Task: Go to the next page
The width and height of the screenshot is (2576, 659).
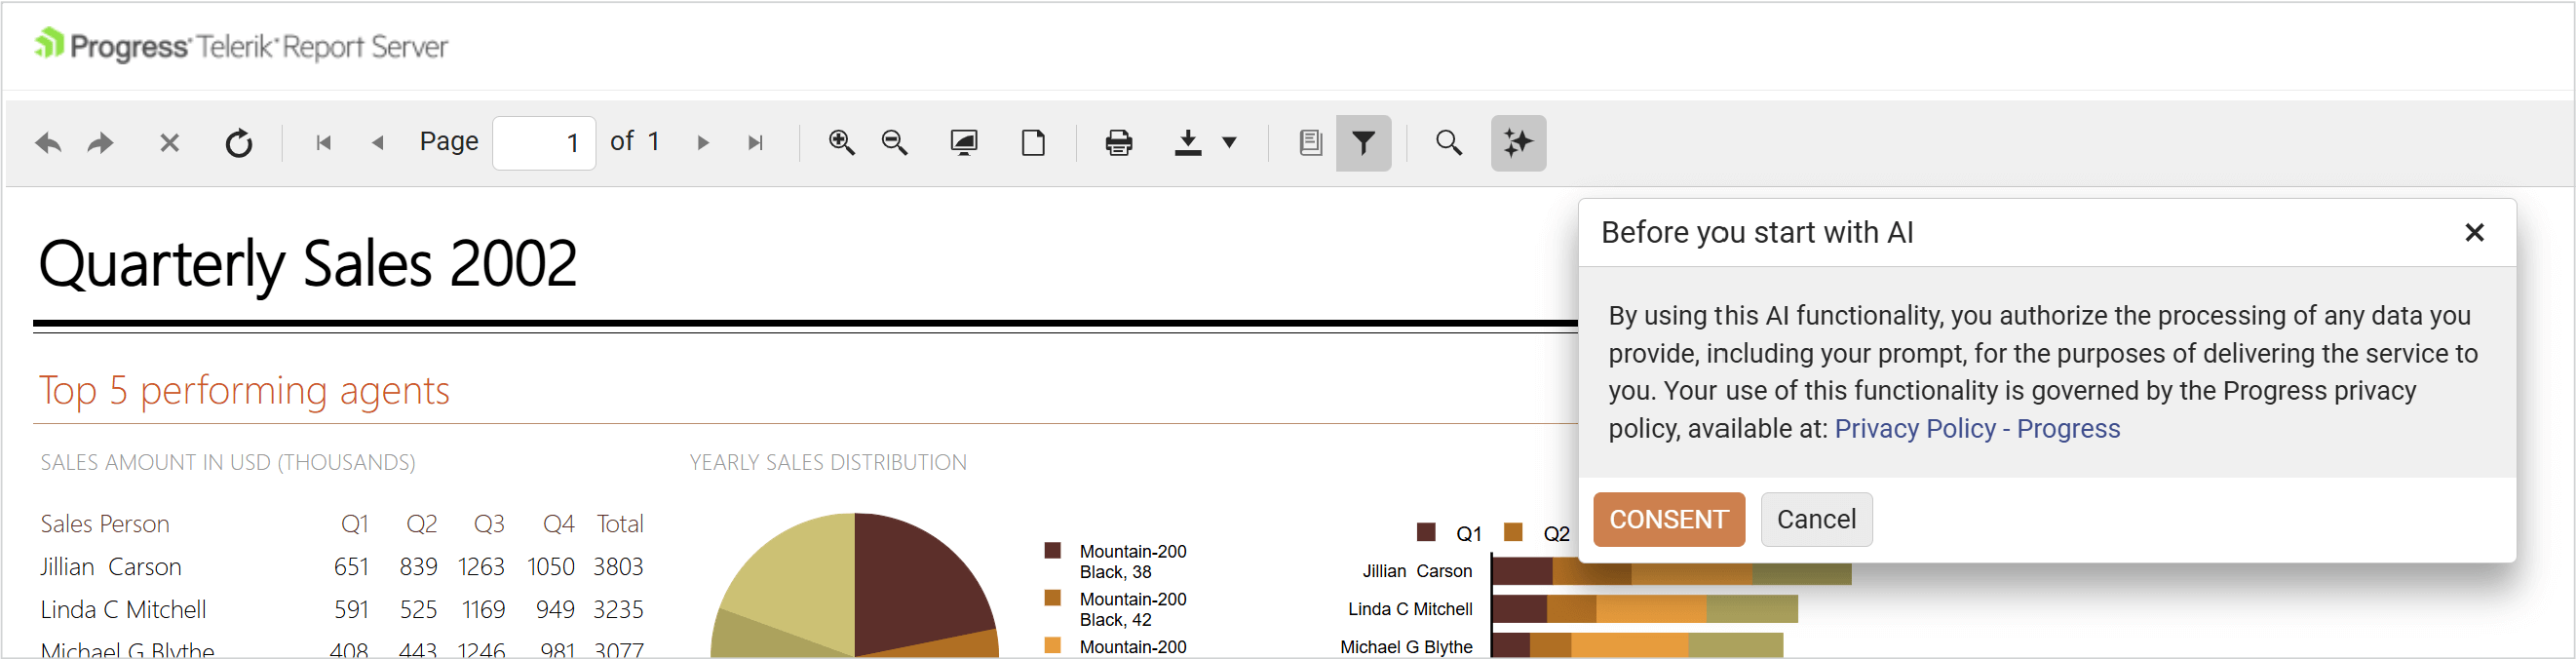Action: click(703, 143)
